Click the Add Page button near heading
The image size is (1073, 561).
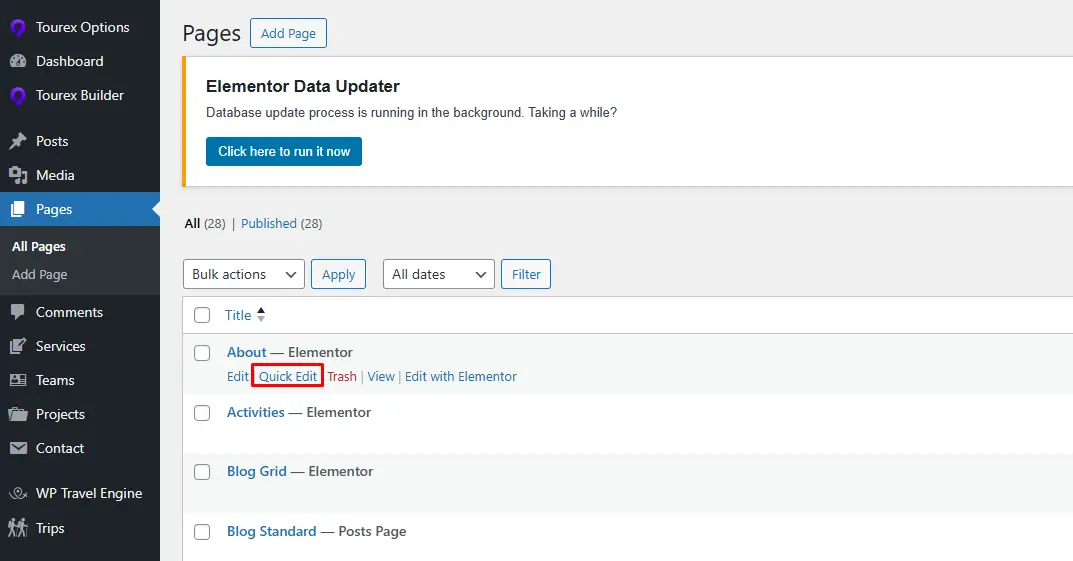[288, 34]
